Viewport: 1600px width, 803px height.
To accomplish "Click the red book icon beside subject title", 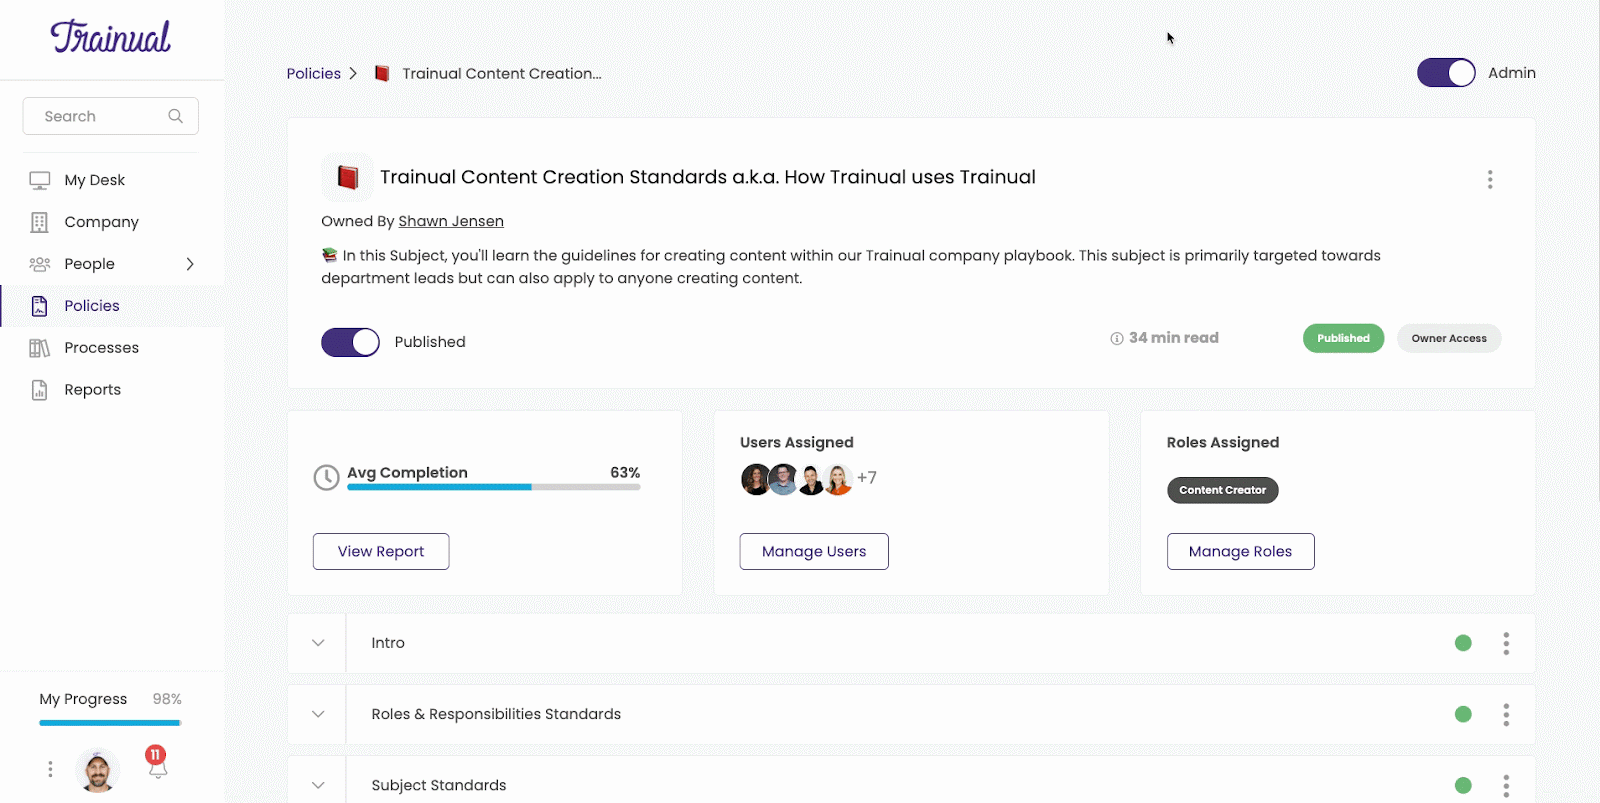I will click(346, 177).
